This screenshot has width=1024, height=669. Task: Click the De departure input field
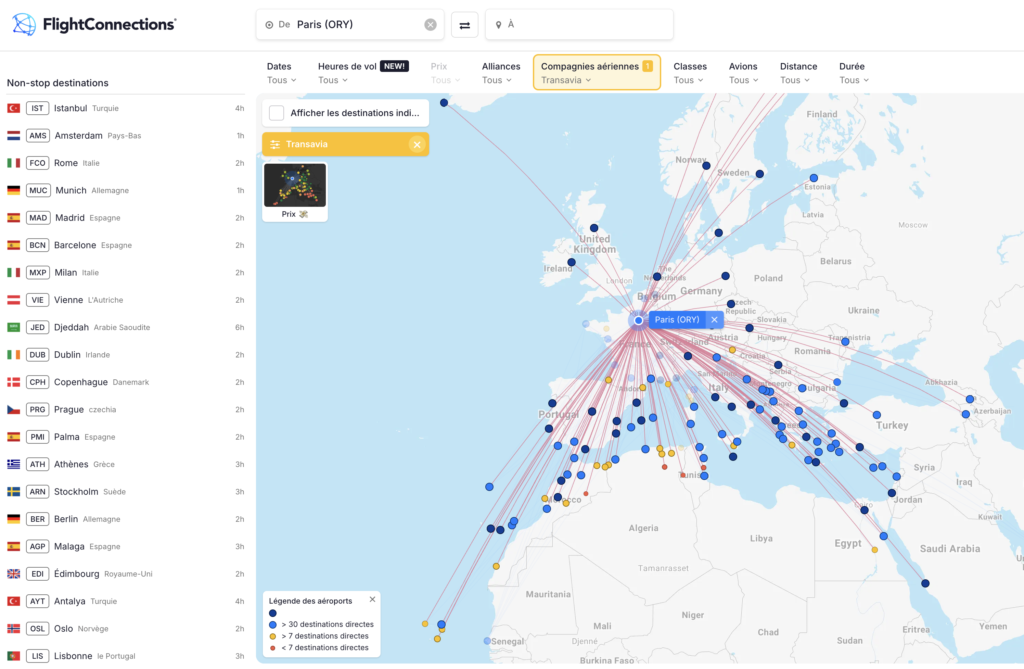click(350, 25)
